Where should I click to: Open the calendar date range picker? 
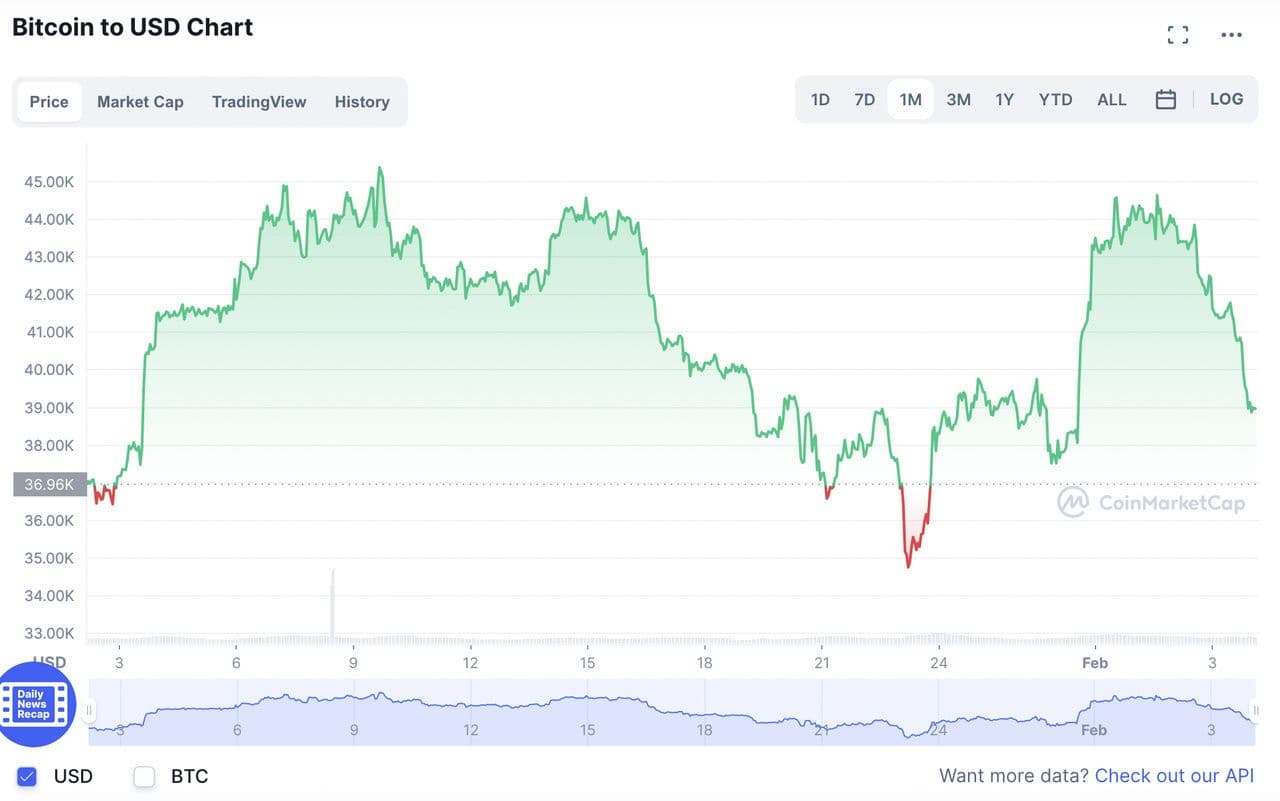(x=1165, y=100)
